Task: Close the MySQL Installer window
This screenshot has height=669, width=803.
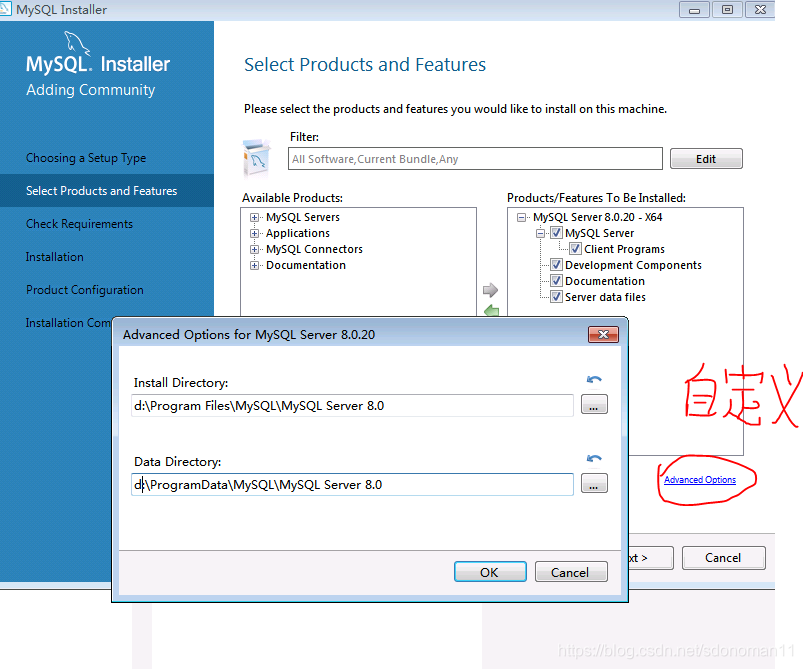Action: 760,10
